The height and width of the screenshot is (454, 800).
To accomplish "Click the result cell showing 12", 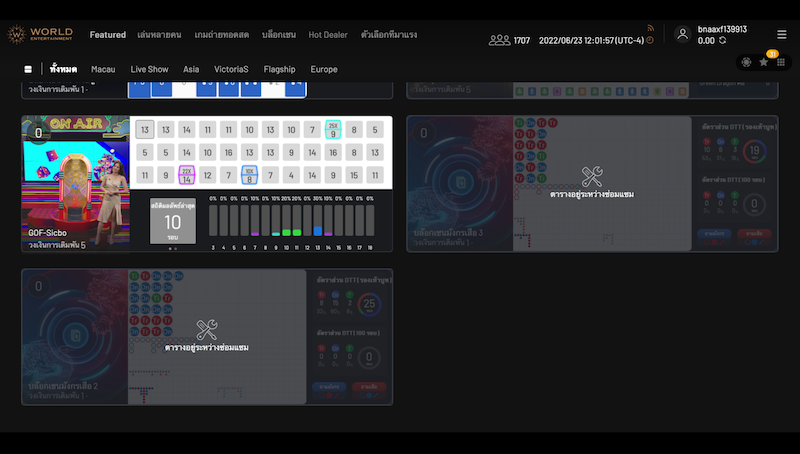I will pyautogui.click(x=208, y=175).
